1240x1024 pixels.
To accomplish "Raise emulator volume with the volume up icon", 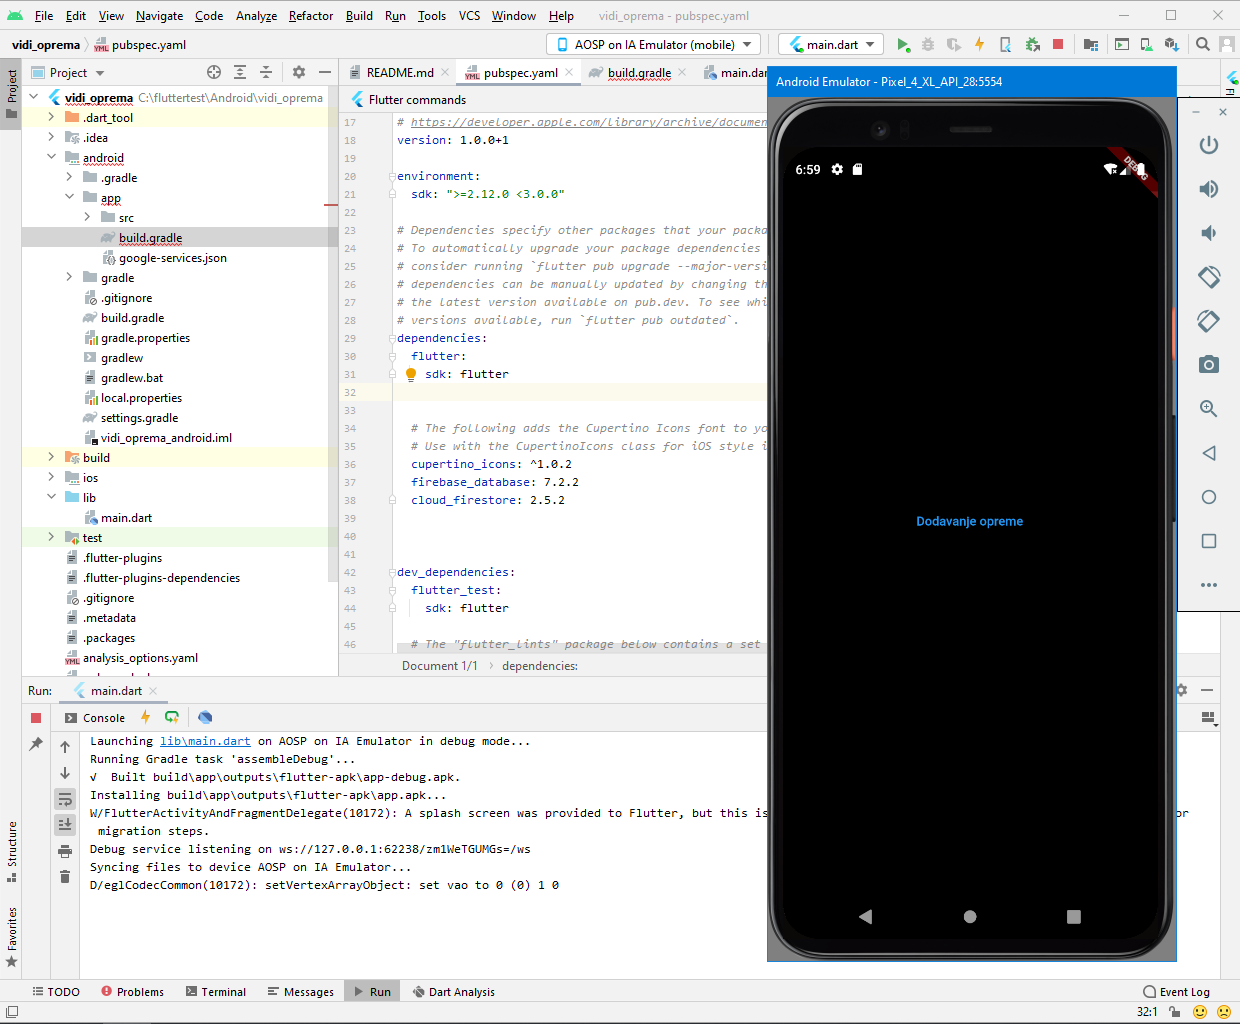I will 1208,189.
